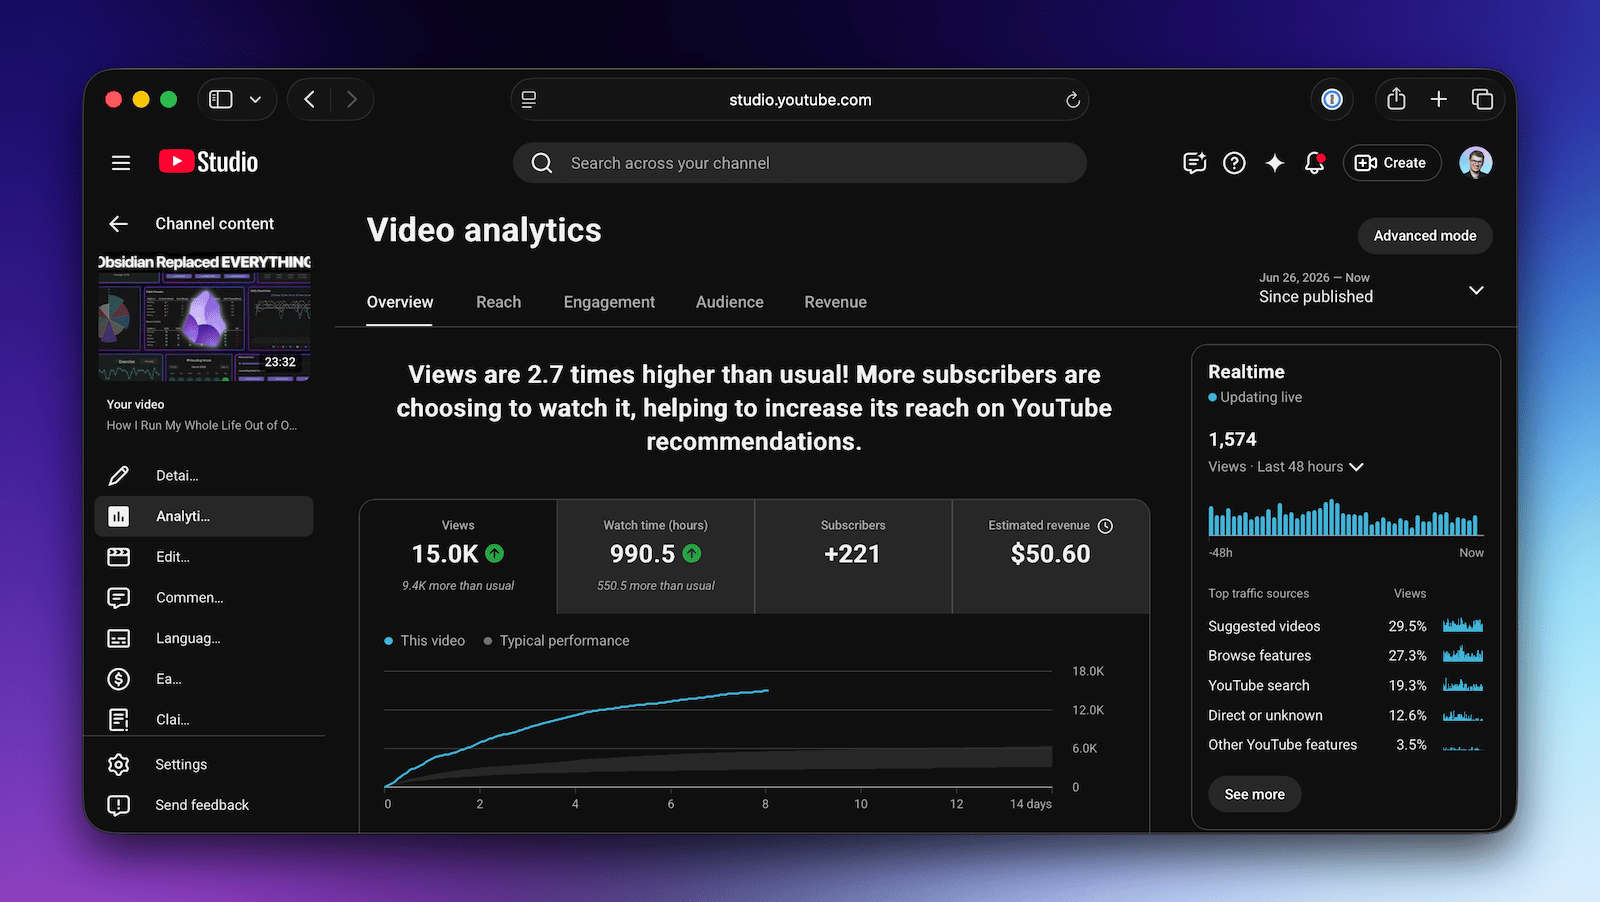Open the Languages subtitles item
This screenshot has width=1600, height=902.
204,638
